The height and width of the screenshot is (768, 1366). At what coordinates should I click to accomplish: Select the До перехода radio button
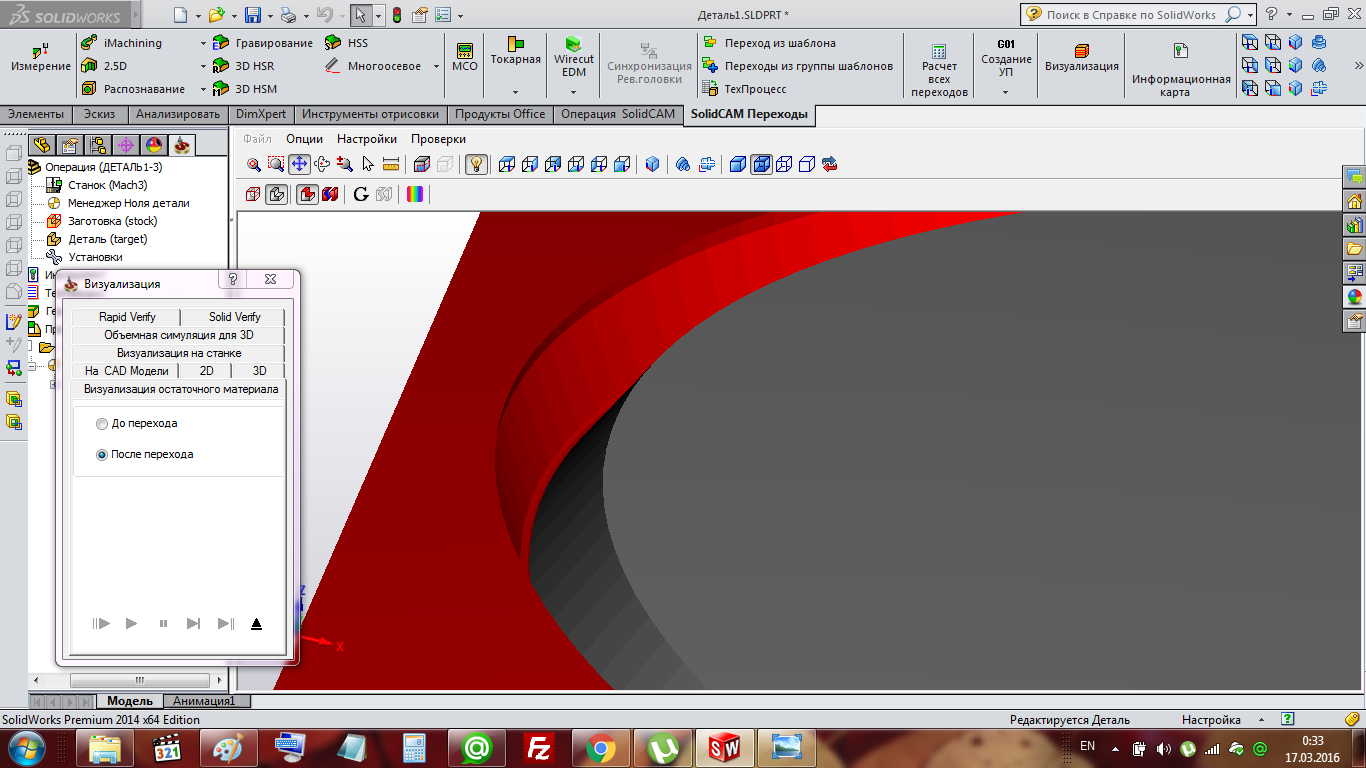[x=102, y=424]
